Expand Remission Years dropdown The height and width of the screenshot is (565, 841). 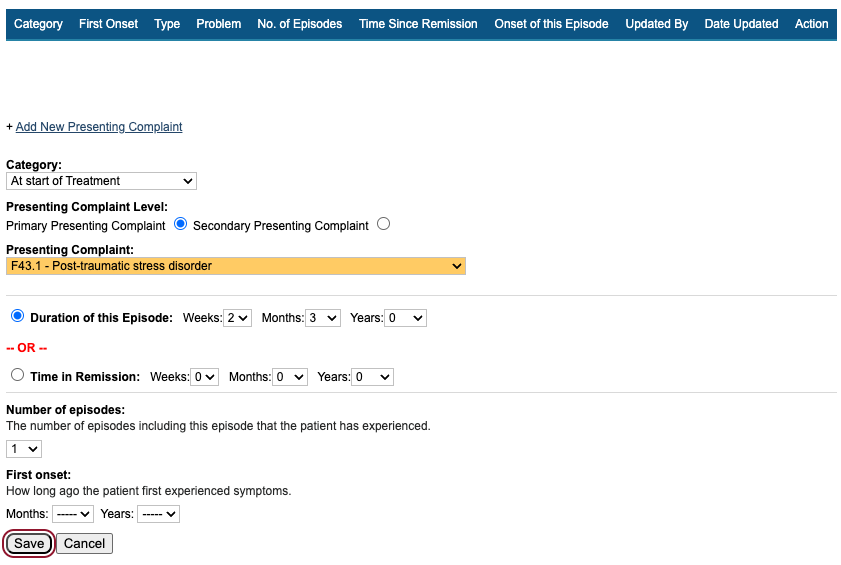pyautogui.click(x=373, y=377)
